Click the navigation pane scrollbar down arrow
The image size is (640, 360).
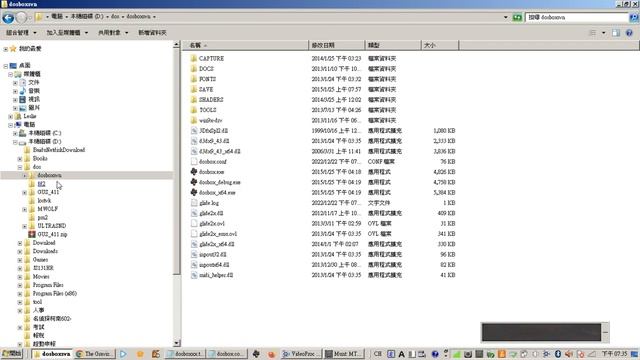point(177,343)
